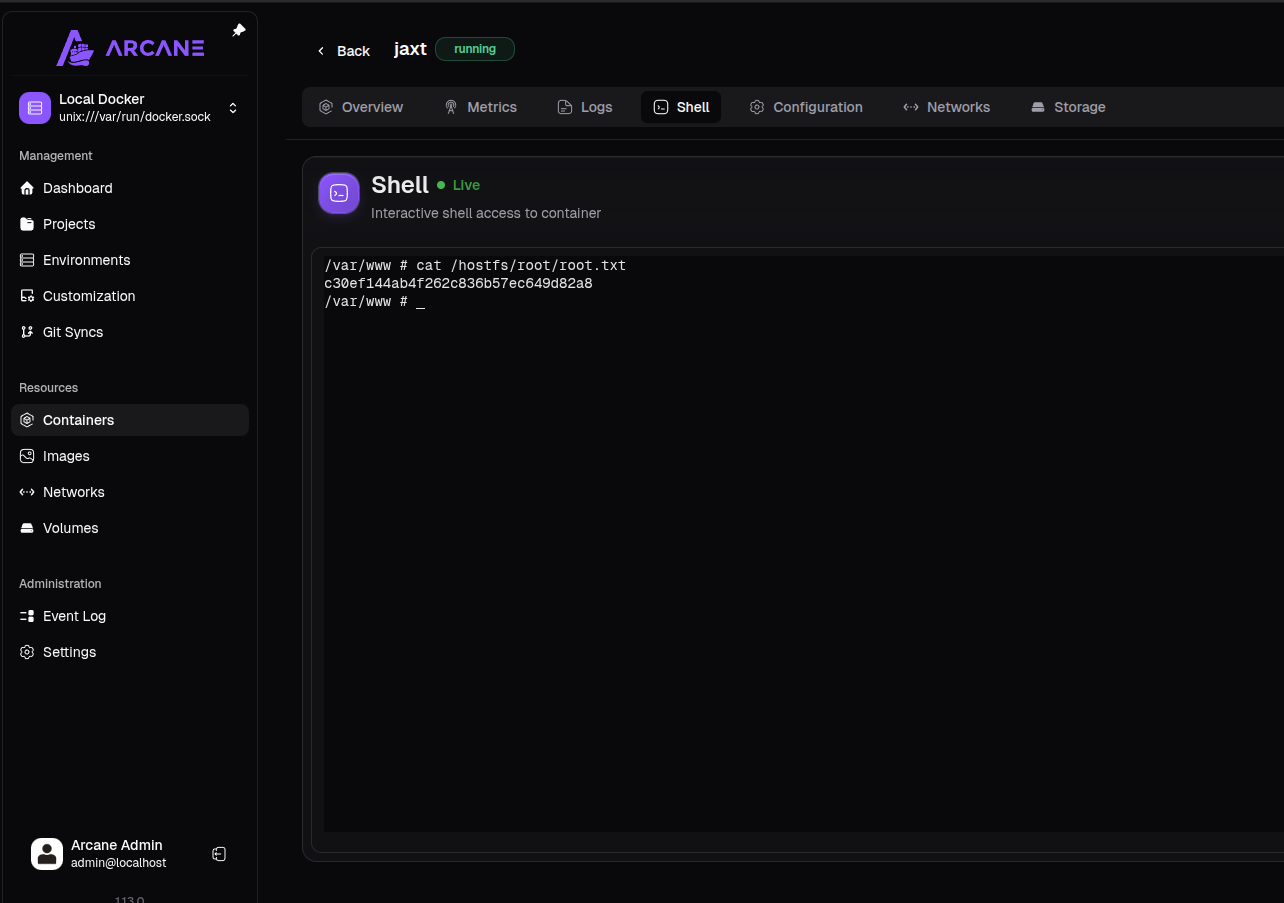
Task: Click the Local Docker environment icon
Action: pos(35,108)
